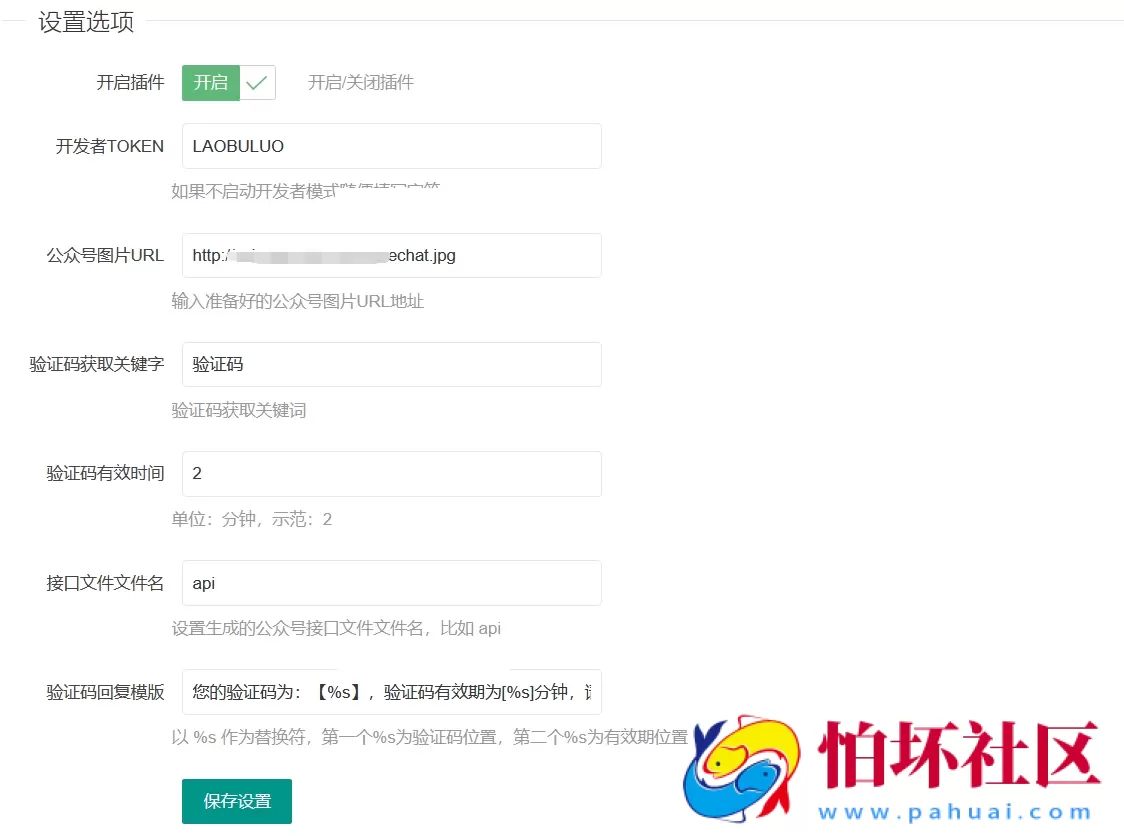
Task: Click the 输入准备好的公众号图片URL地址 hint
Action: point(299,301)
